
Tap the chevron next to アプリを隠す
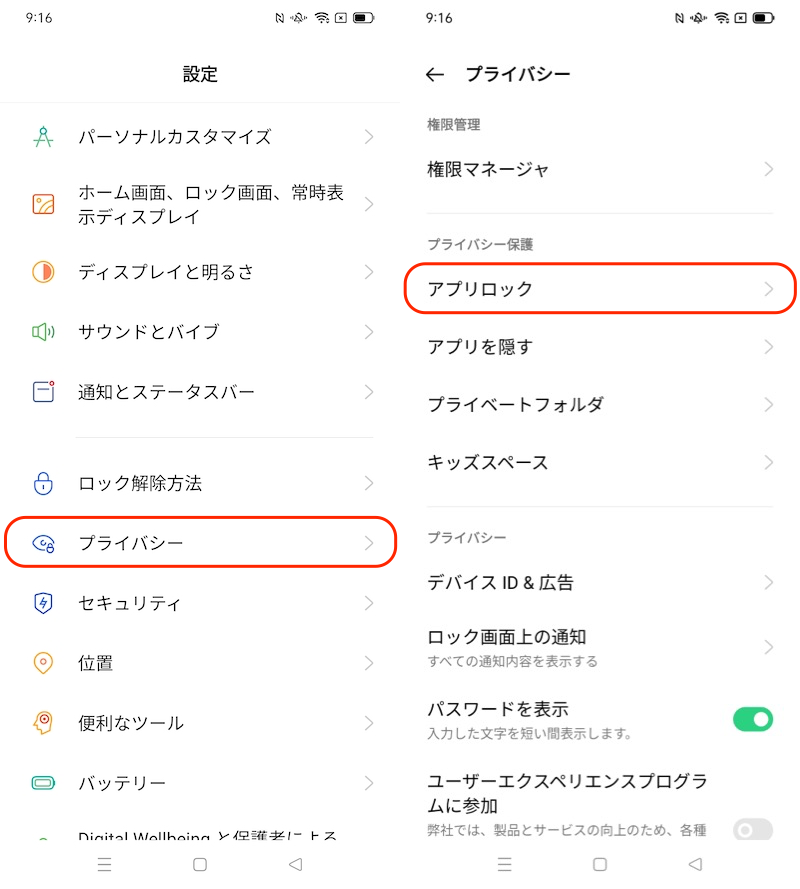pyautogui.click(x=768, y=347)
